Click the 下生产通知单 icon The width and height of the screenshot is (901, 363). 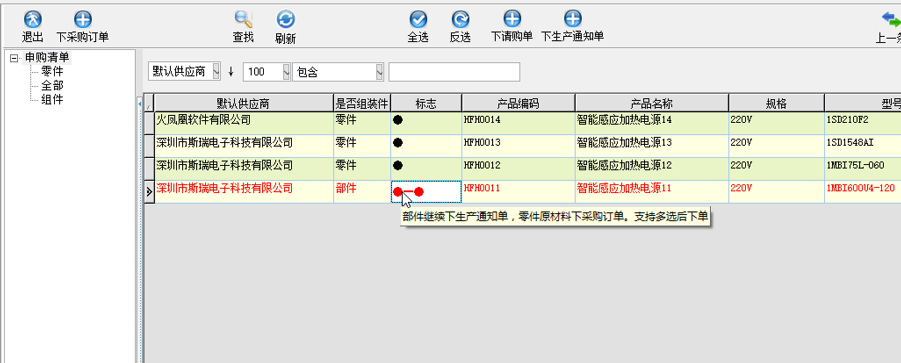coord(572,20)
